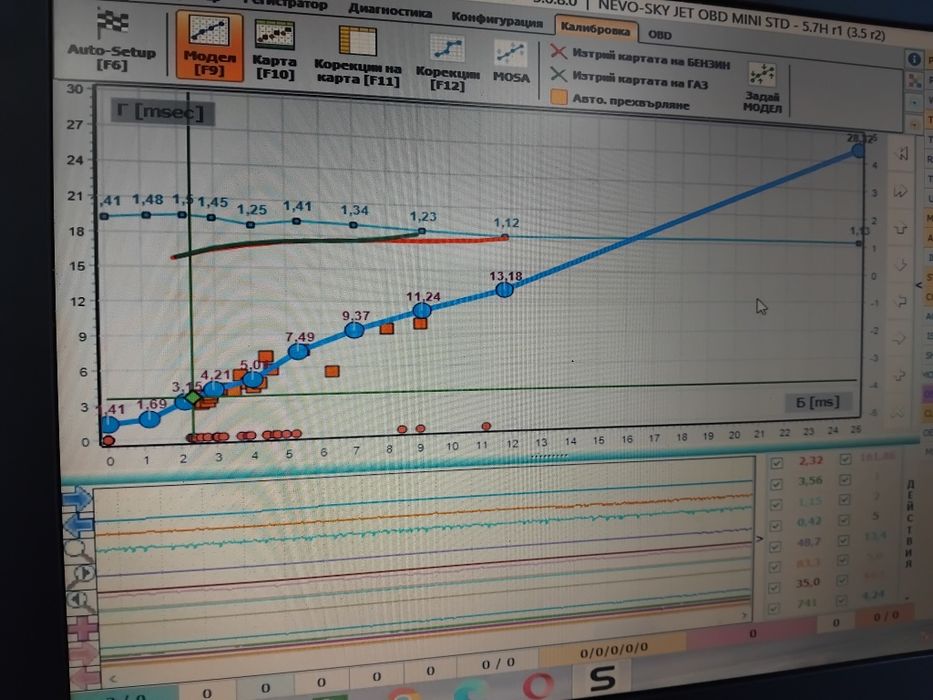Select the Модел [F9] view

[209, 46]
